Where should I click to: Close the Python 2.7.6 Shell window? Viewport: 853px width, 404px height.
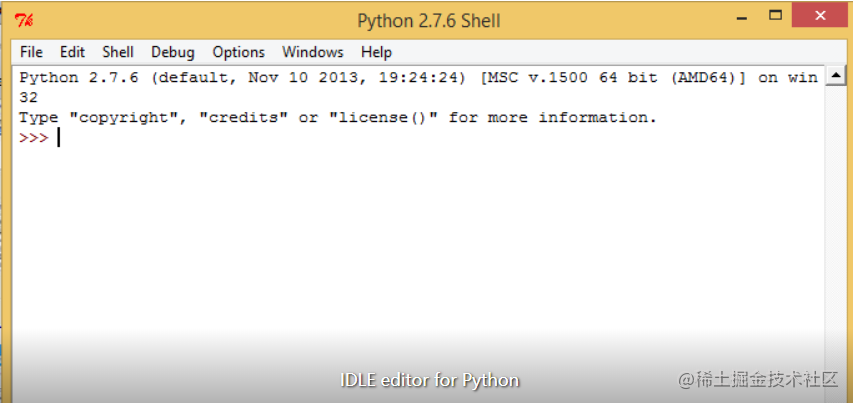(x=820, y=15)
